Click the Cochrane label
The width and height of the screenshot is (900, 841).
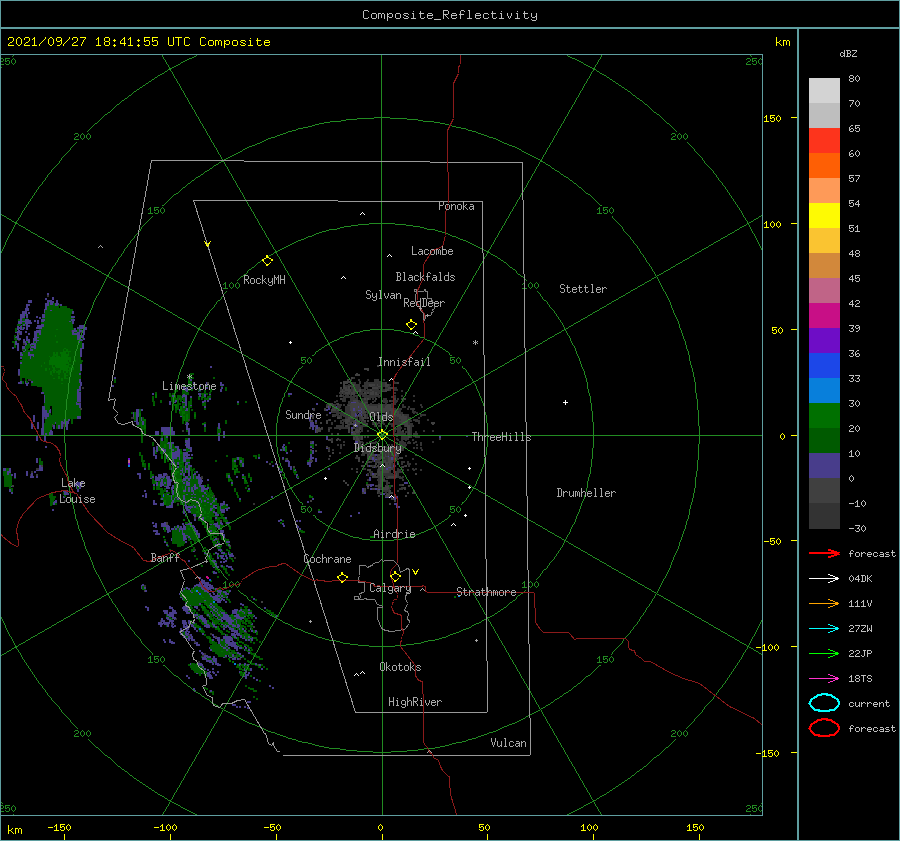click(x=327, y=559)
